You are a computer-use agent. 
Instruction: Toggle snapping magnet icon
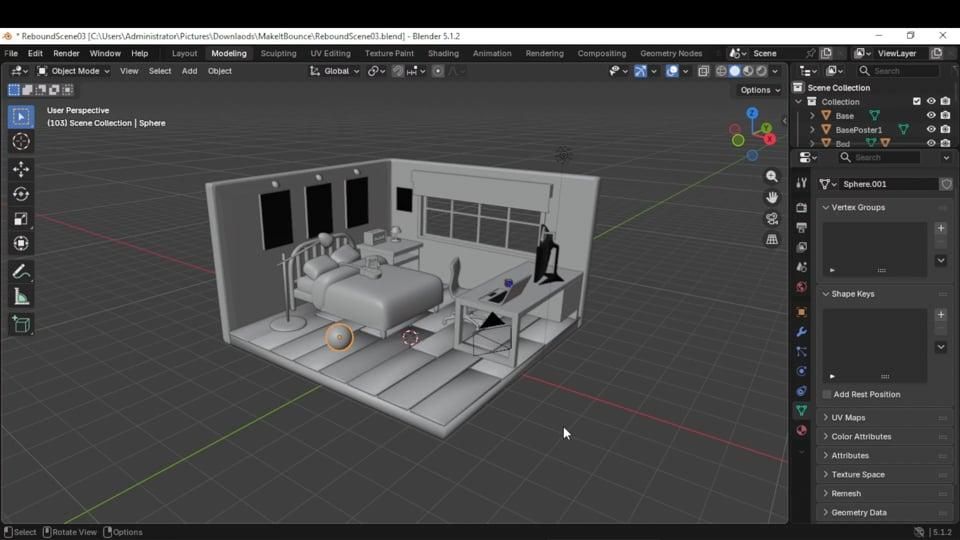[x=398, y=71]
